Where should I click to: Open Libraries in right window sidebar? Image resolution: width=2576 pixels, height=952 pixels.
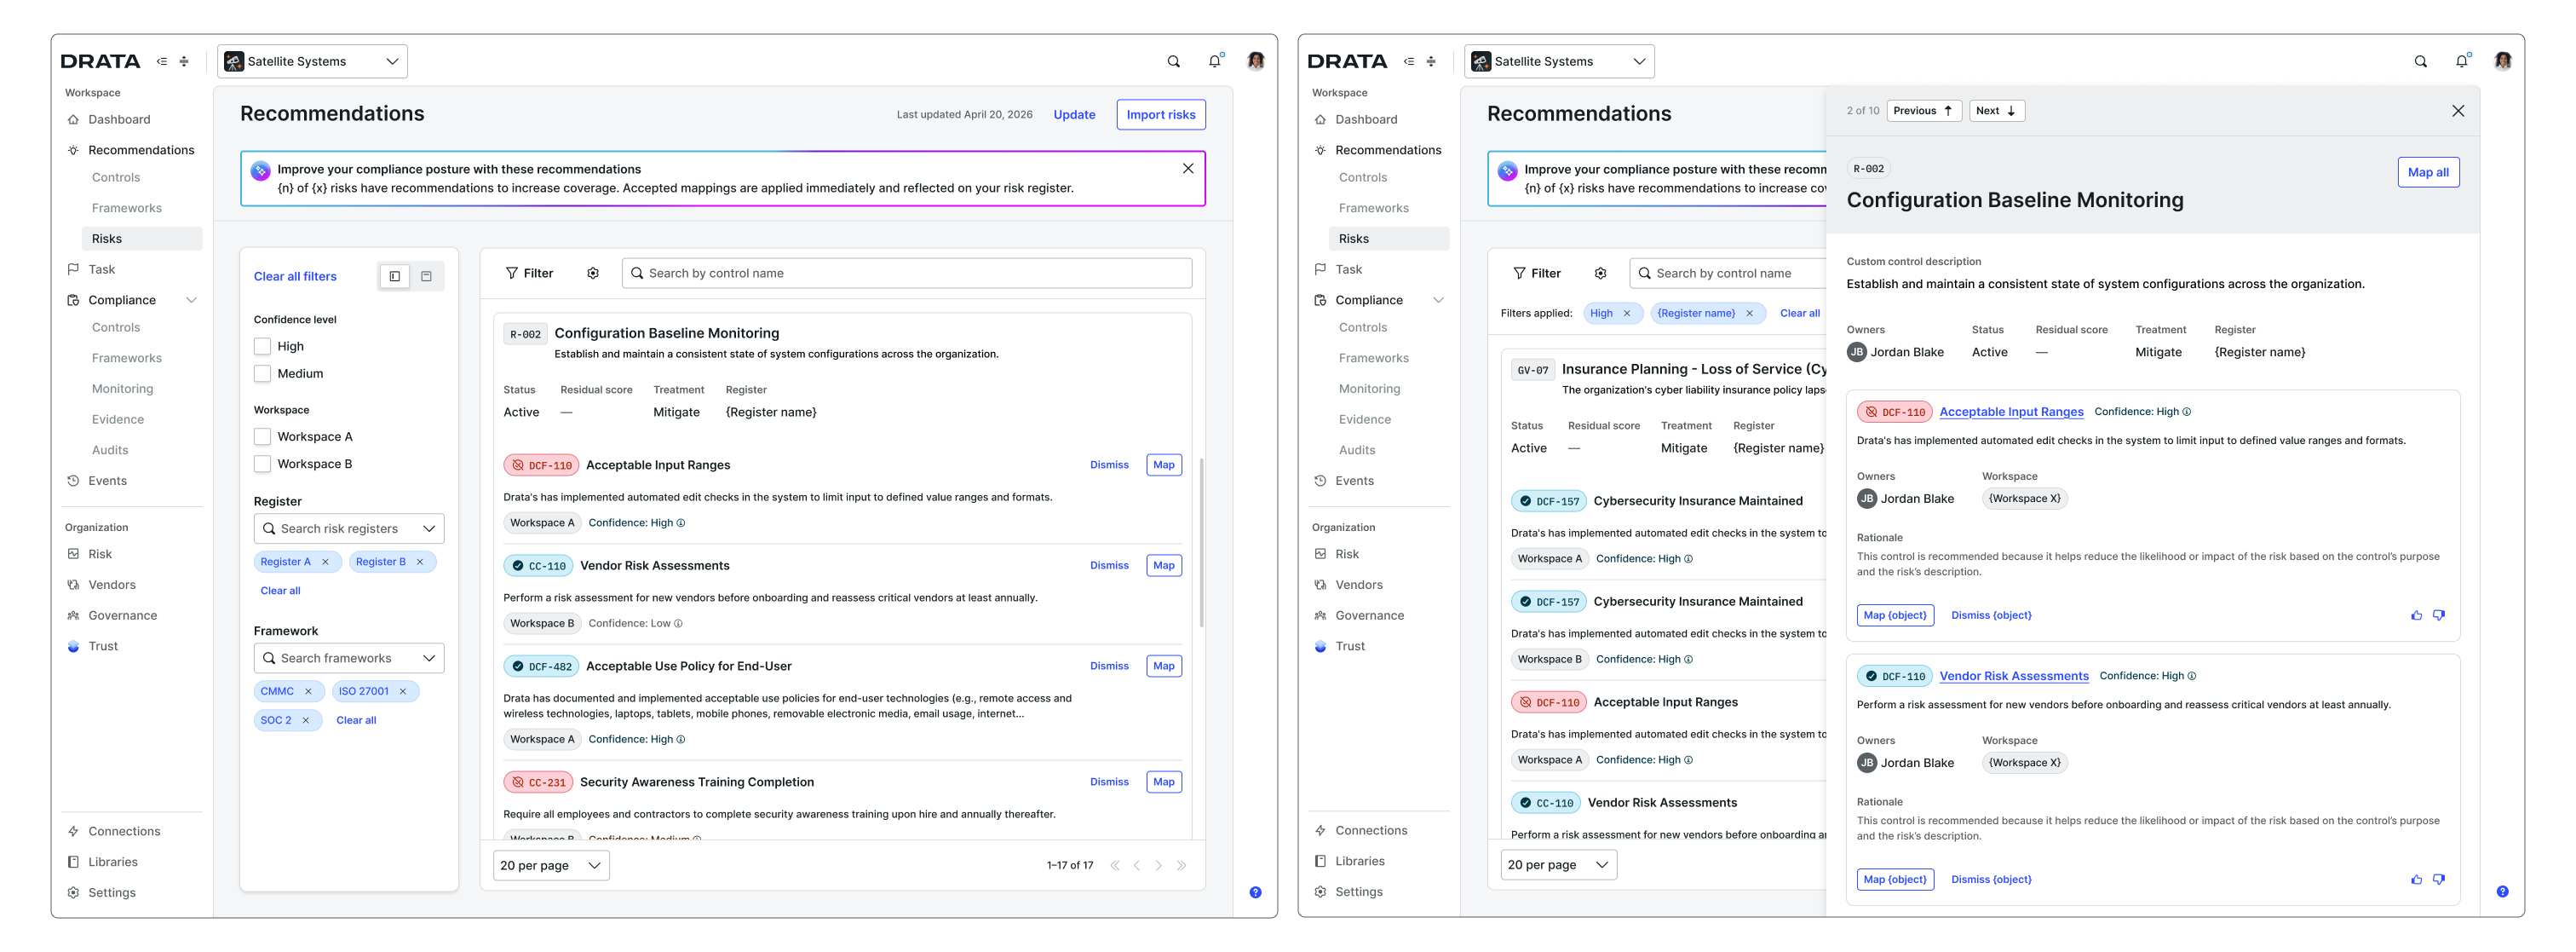click(x=1360, y=861)
